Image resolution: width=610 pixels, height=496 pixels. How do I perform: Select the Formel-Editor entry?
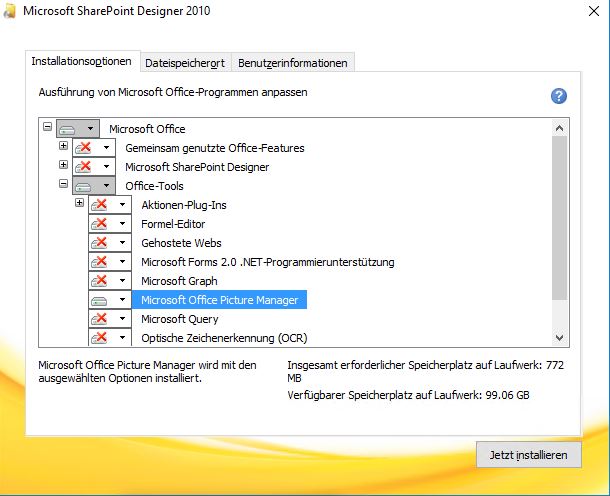[x=173, y=224]
